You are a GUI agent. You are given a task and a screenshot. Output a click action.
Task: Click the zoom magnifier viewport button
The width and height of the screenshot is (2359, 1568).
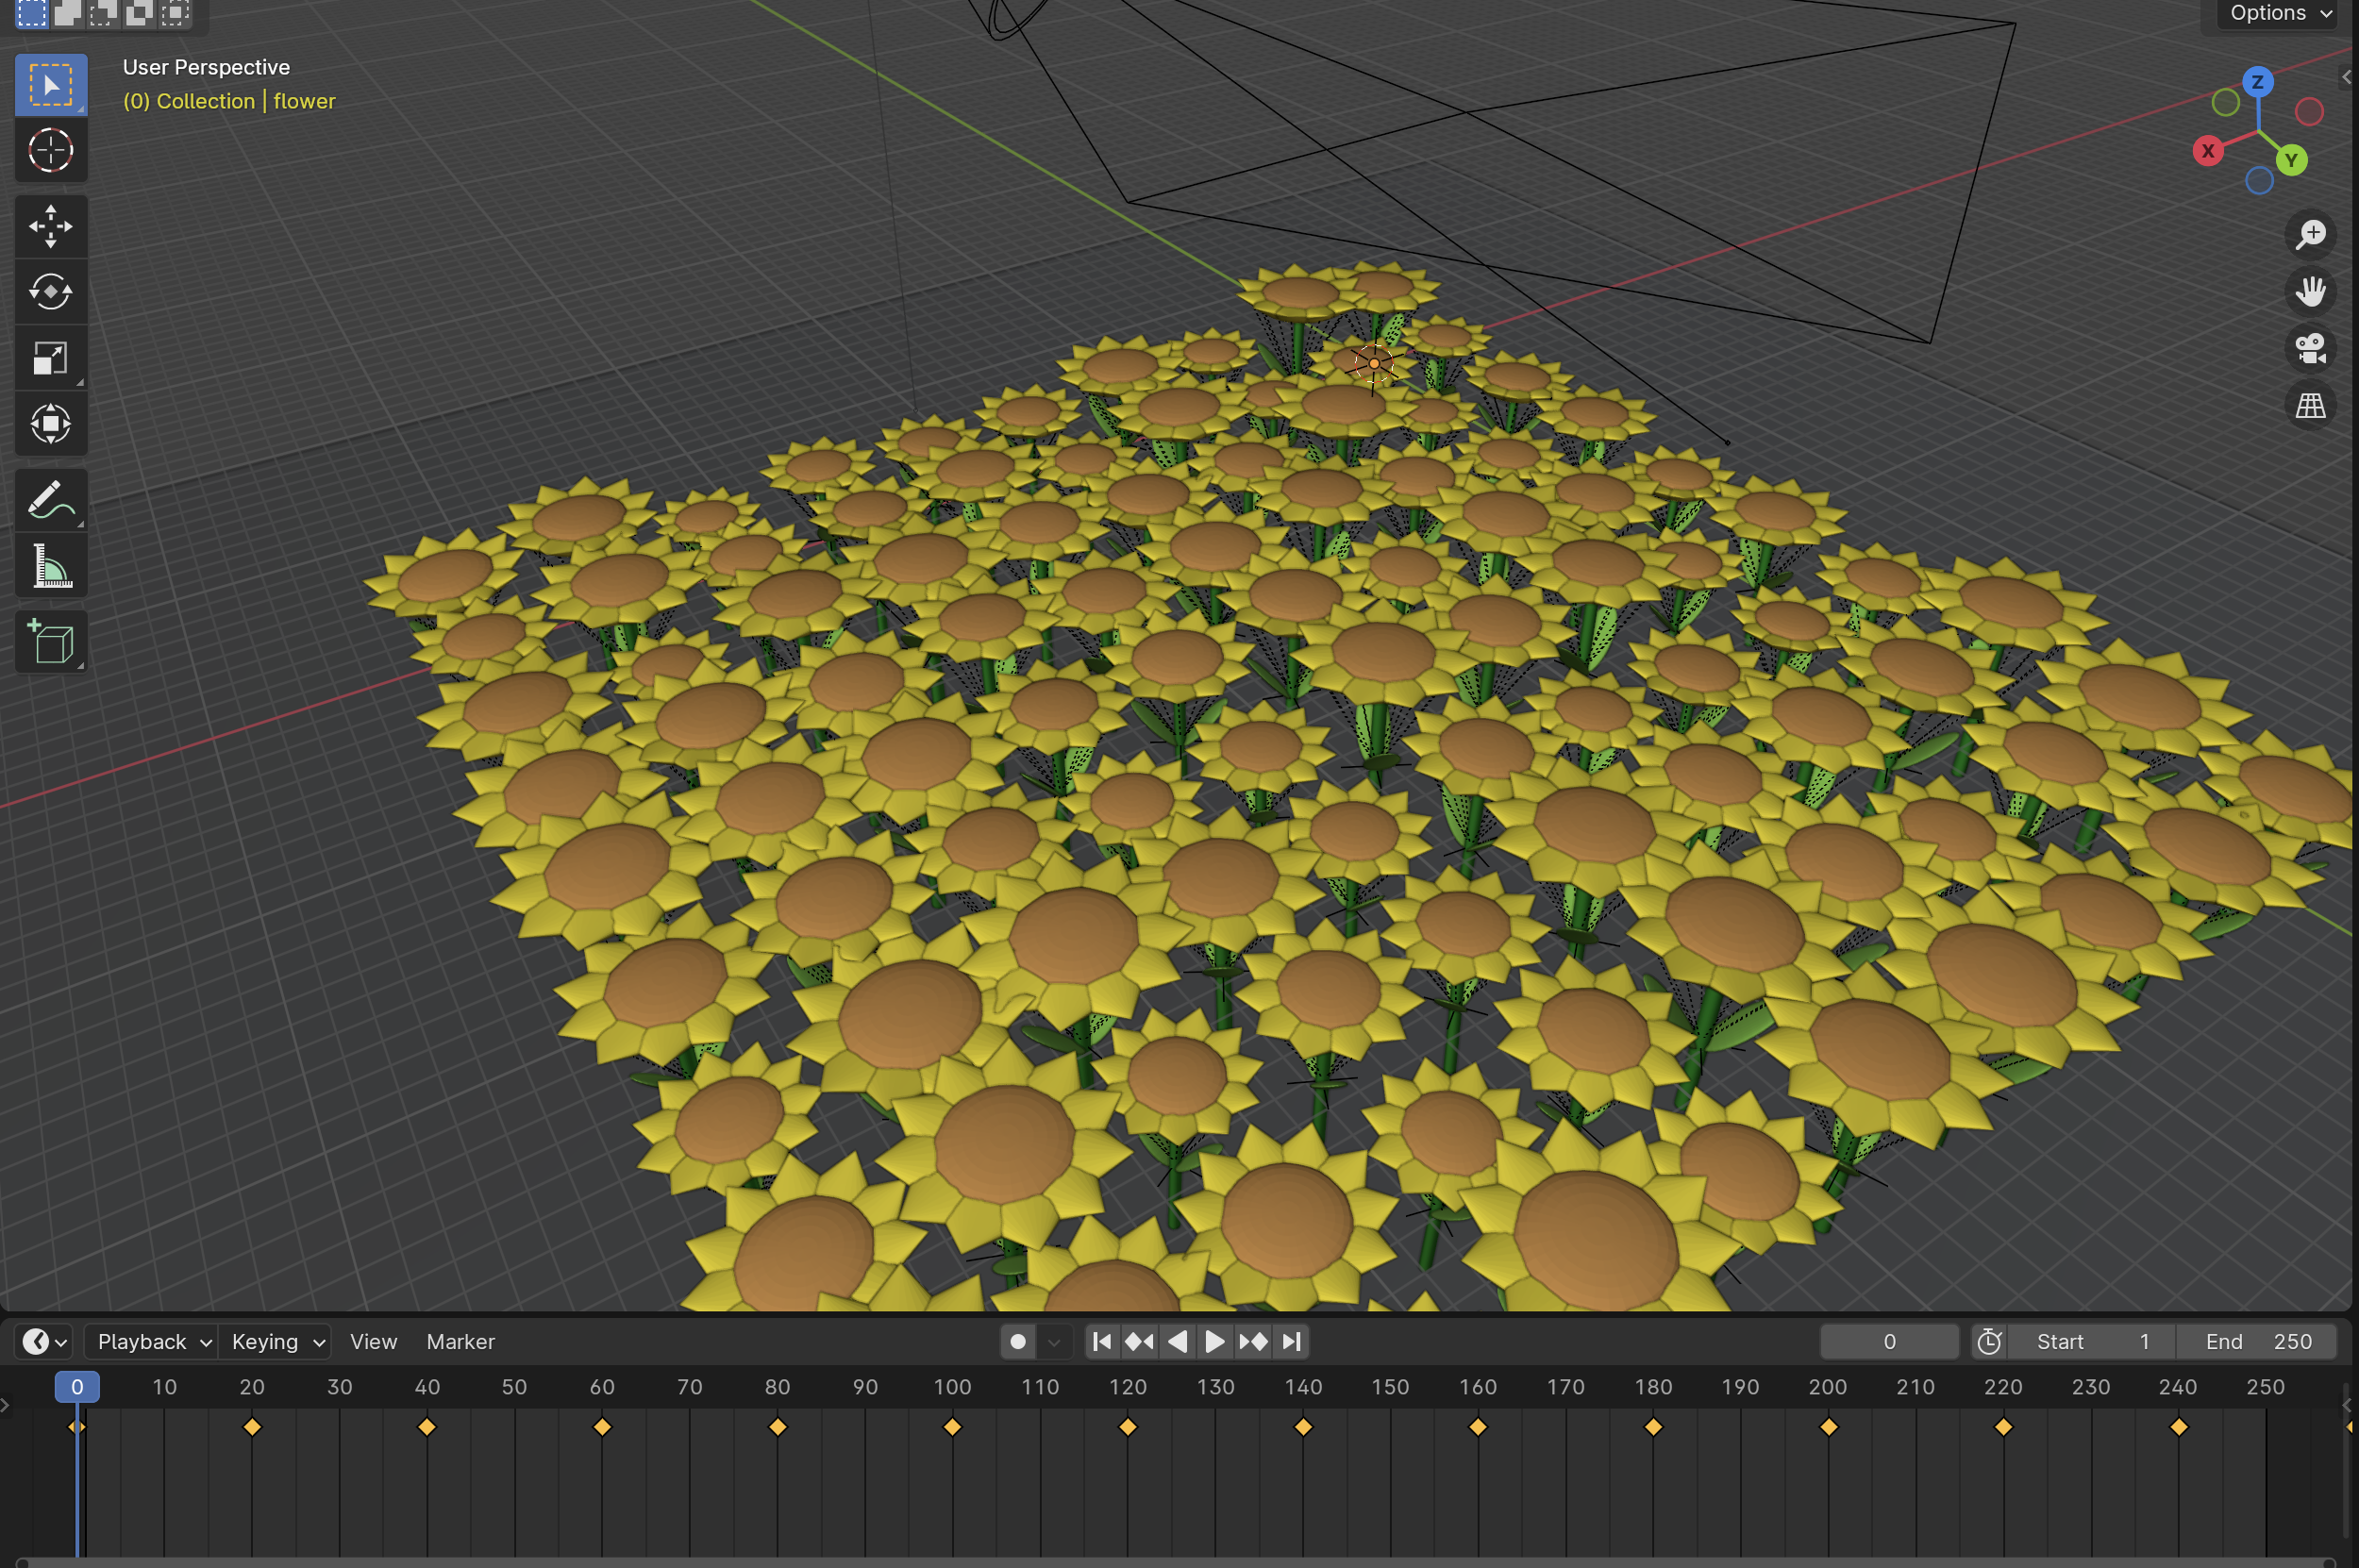(x=2310, y=234)
